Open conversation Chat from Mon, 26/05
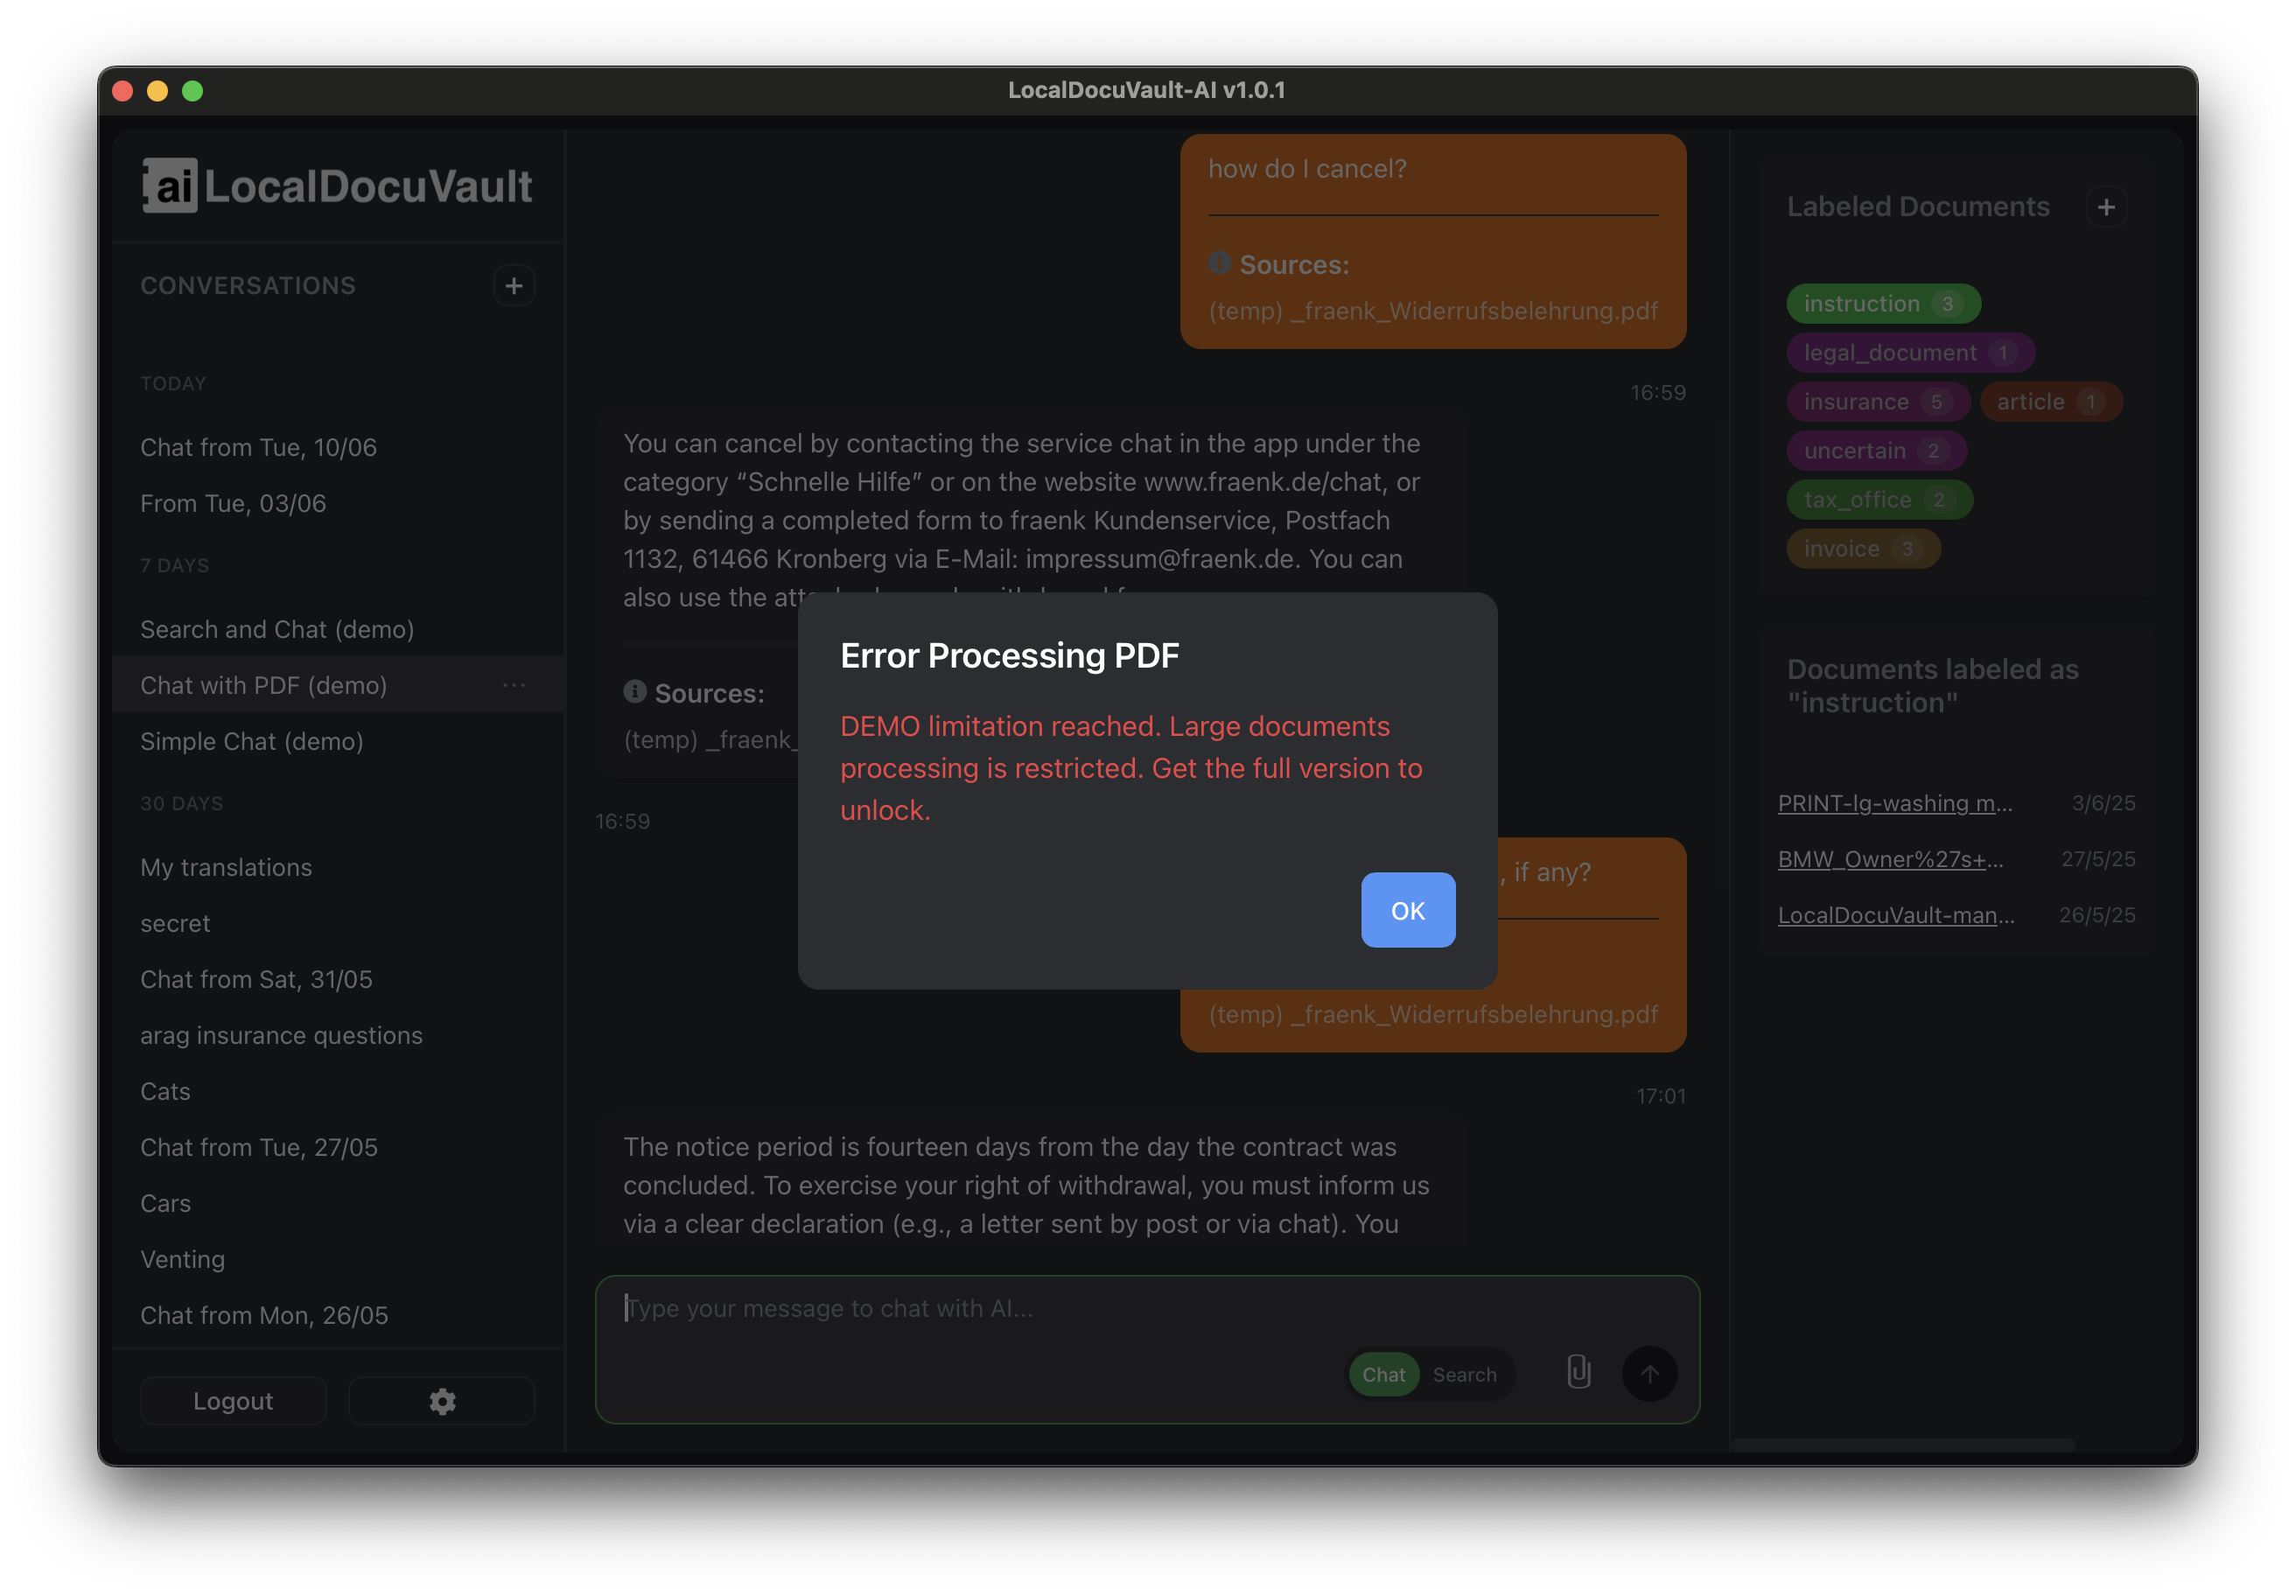This screenshot has height=1596, width=2296. click(x=338, y=1315)
